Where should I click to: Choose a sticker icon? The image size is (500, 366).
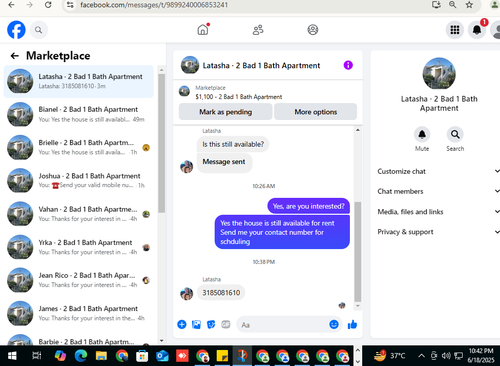(x=211, y=324)
